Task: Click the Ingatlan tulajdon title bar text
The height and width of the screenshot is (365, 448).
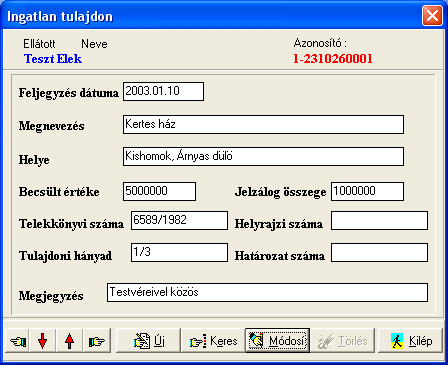Action: click(x=60, y=17)
